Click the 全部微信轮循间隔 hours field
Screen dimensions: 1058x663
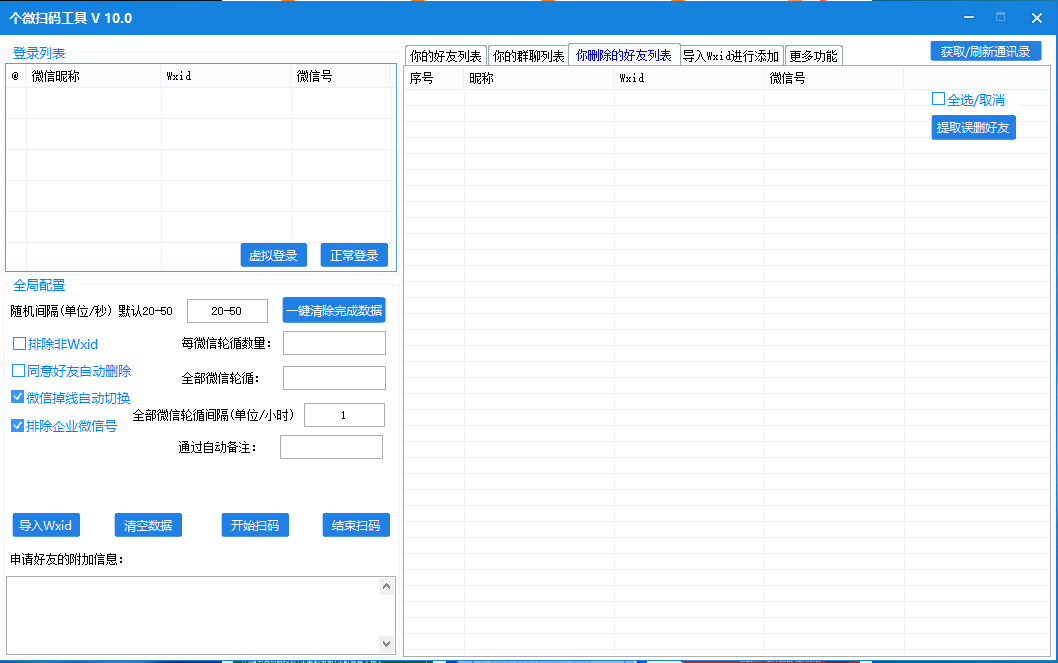tap(344, 415)
